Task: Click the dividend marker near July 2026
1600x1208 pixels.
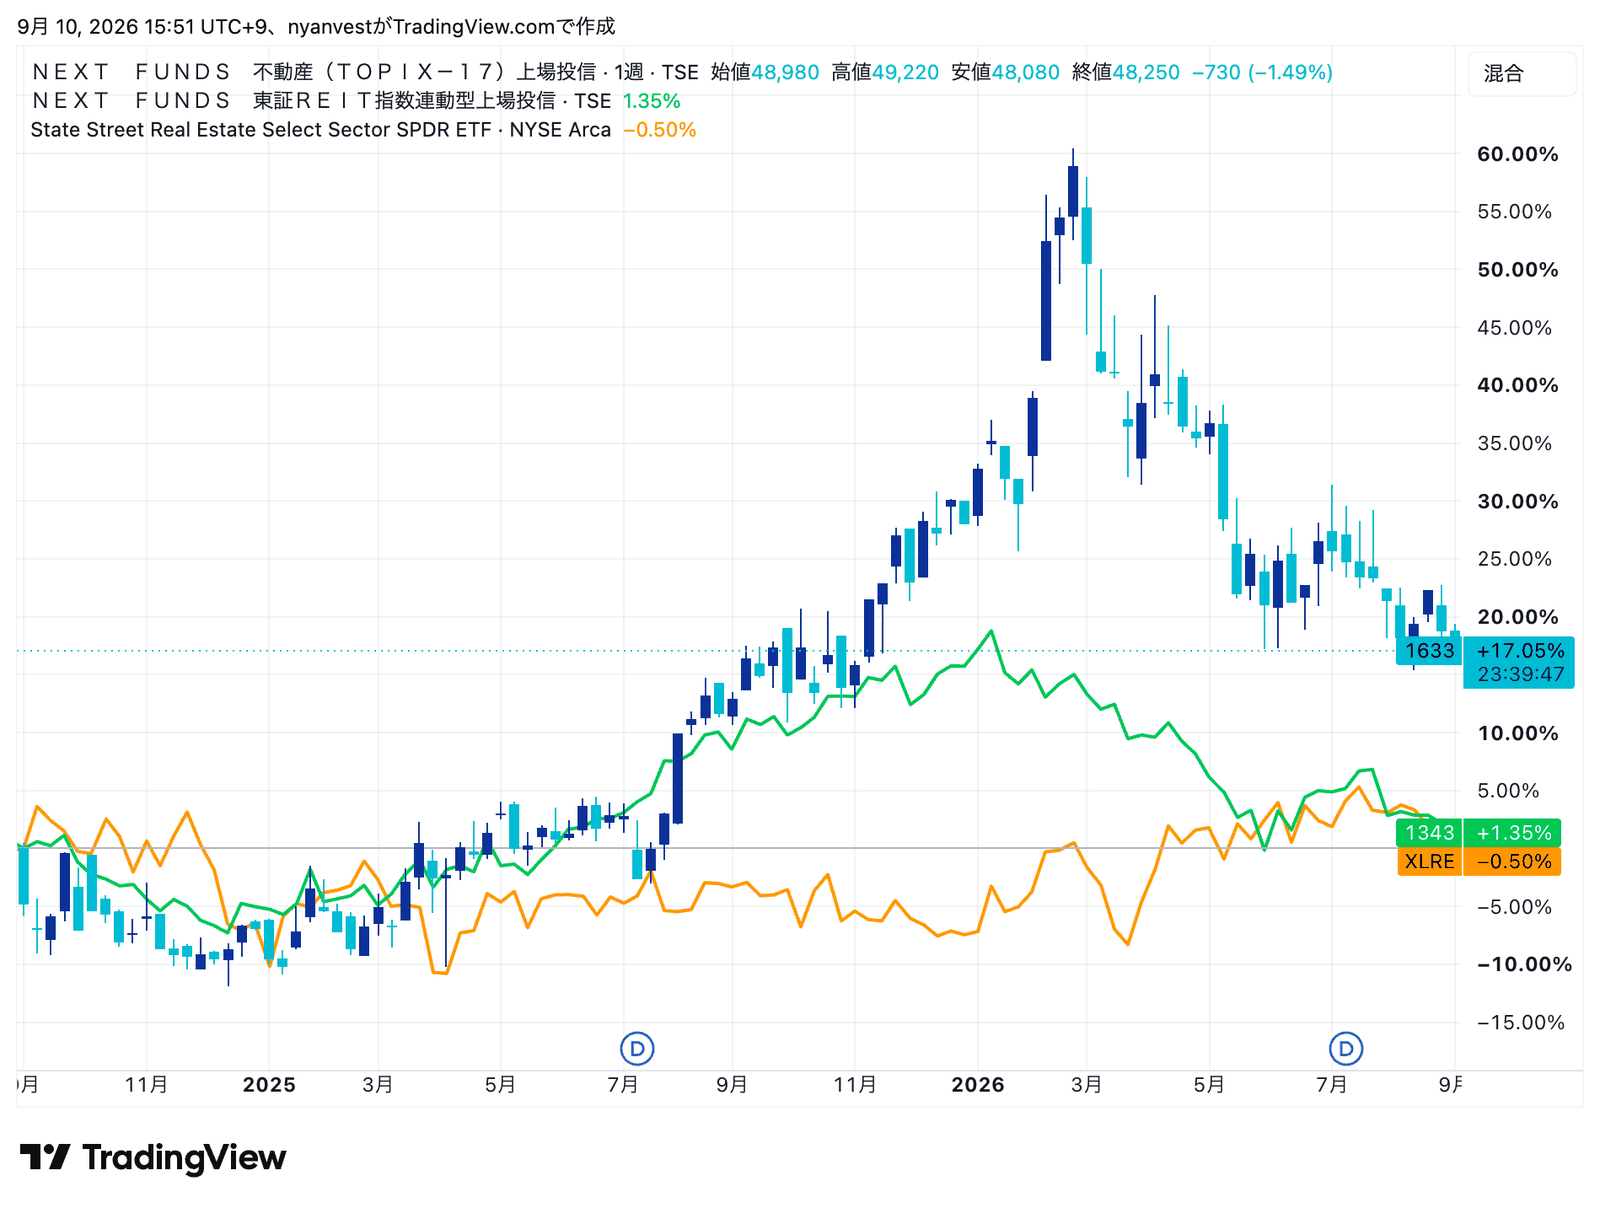Action: [1346, 1049]
